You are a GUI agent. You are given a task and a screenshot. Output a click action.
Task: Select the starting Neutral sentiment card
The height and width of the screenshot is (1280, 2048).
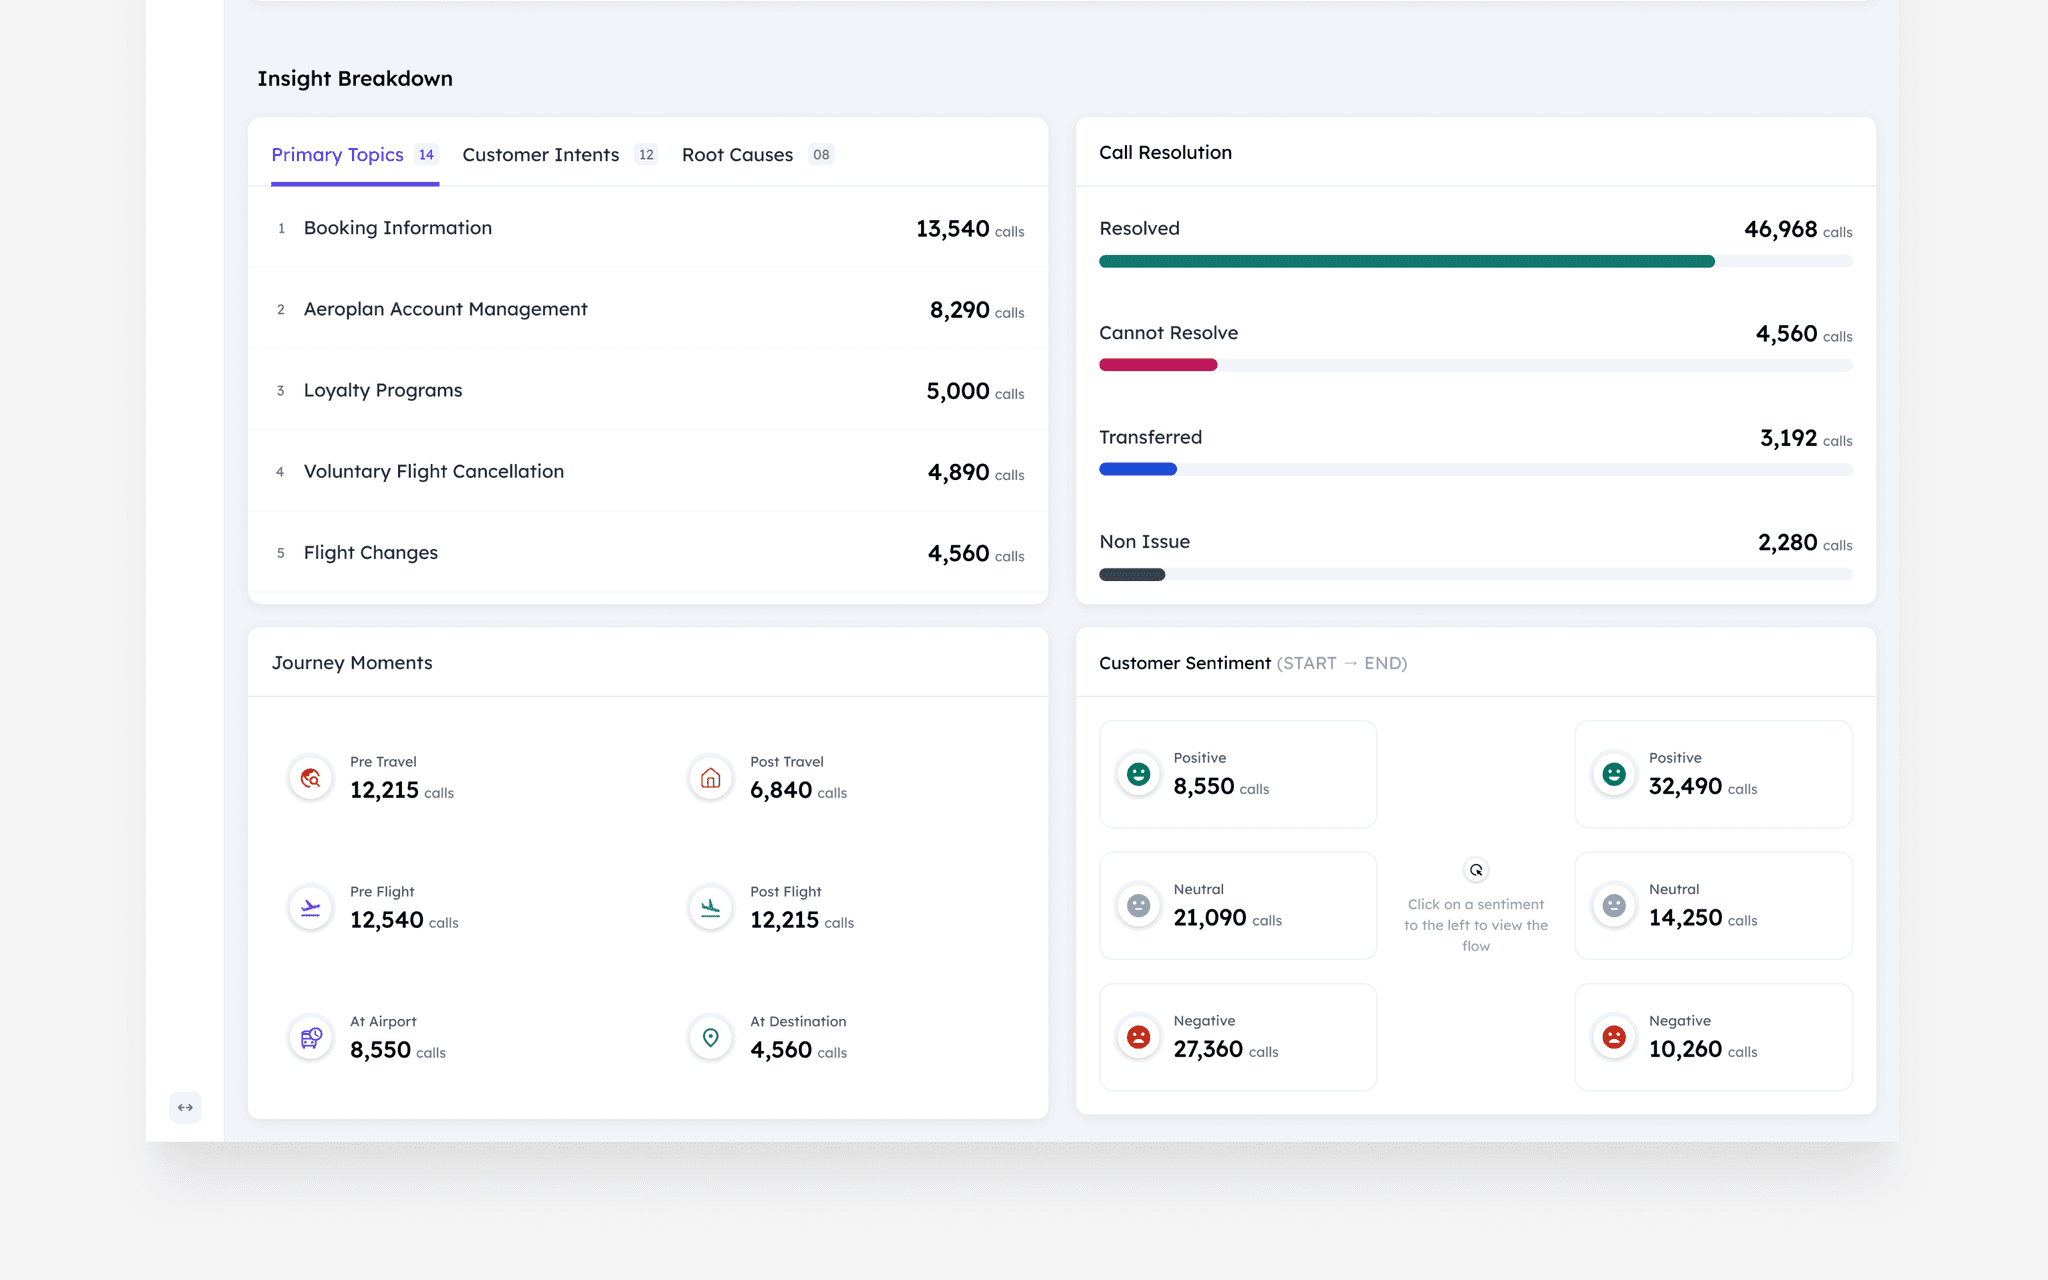(1237, 905)
